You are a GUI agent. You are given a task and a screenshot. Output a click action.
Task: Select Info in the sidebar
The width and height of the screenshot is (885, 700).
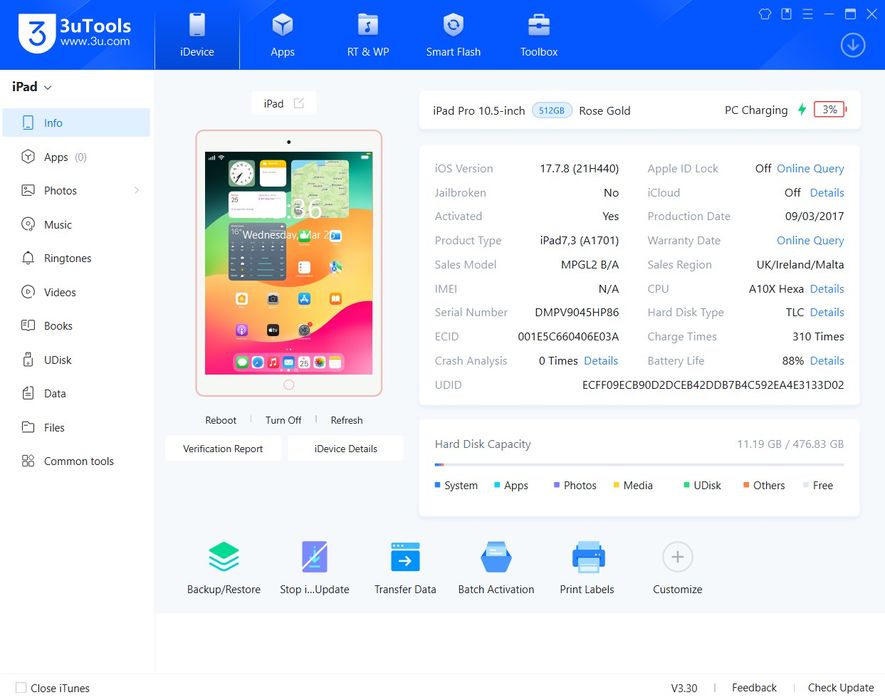(76, 122)
